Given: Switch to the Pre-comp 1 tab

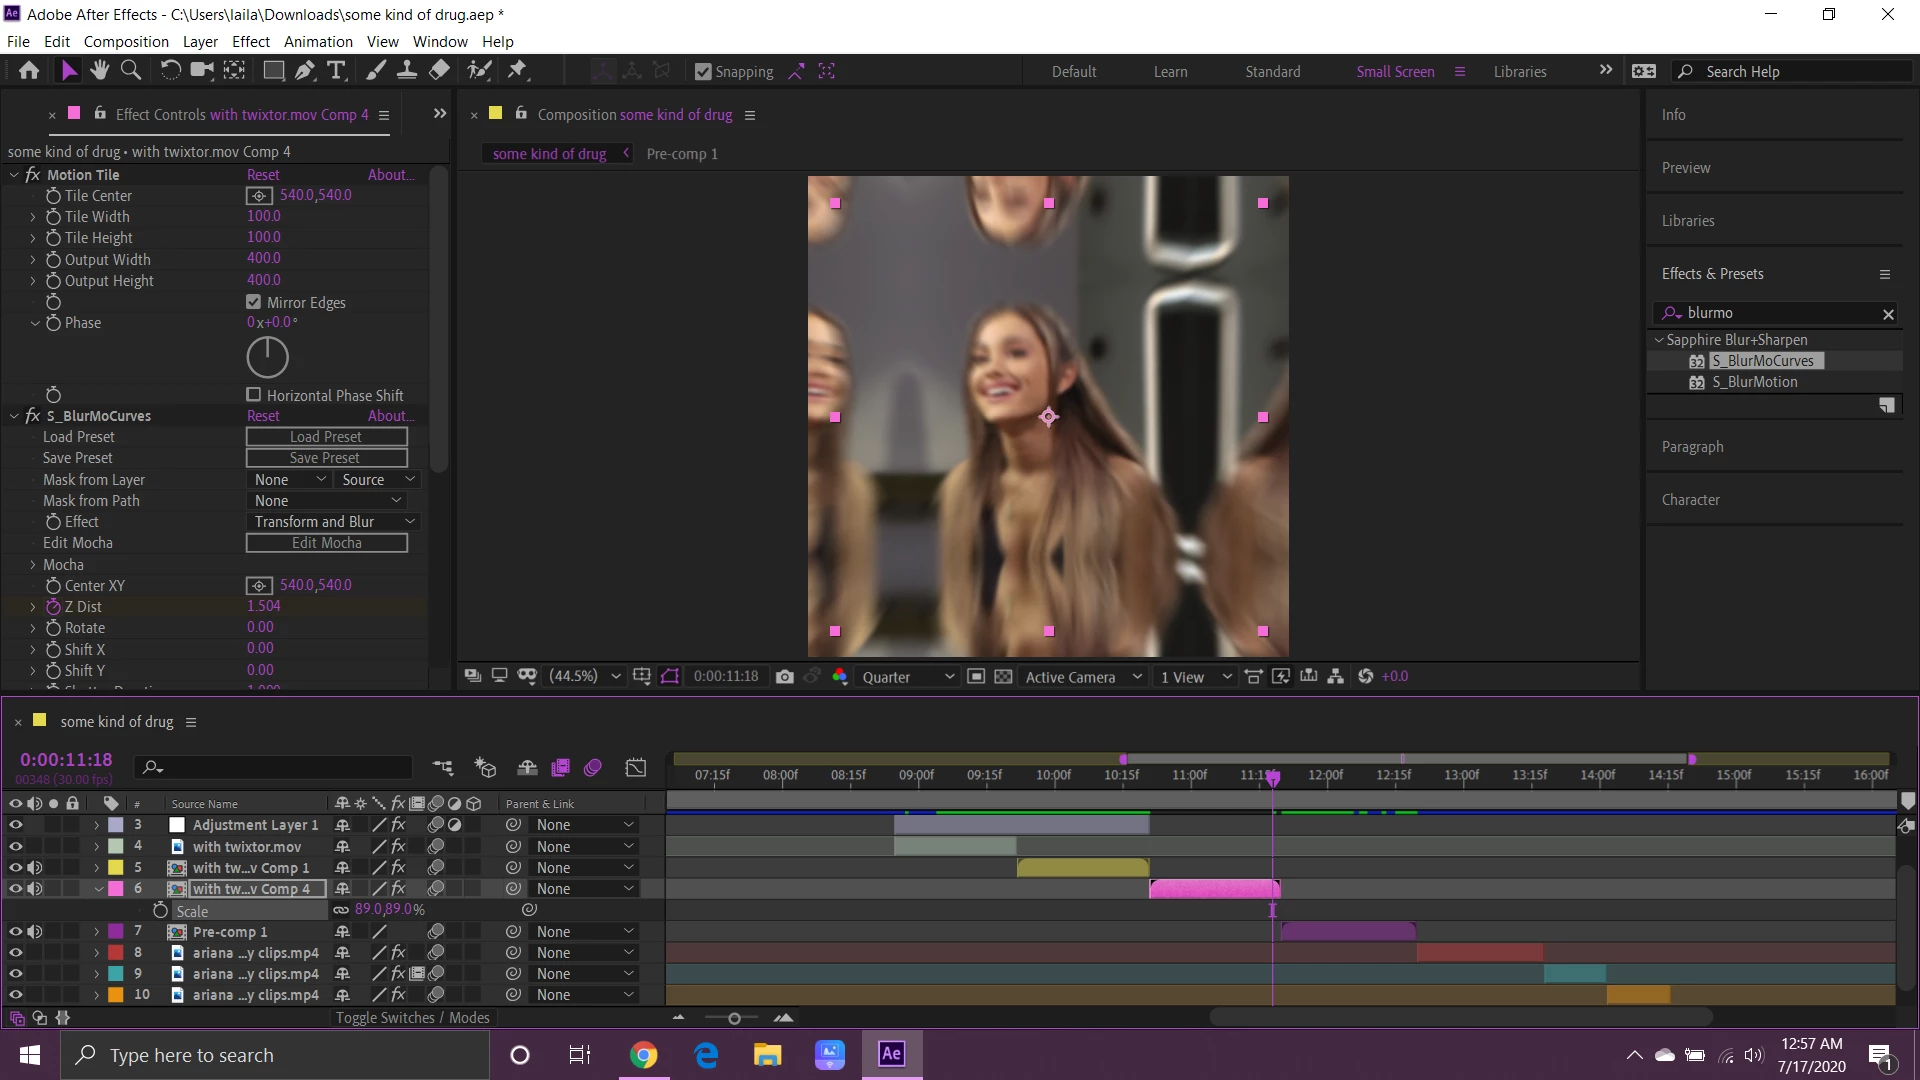Looking at the screenshot, I should (682, 154).
